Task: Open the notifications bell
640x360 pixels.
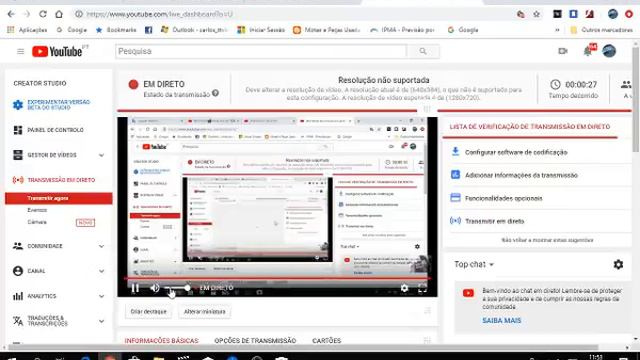Action: [x=588, y=51]
